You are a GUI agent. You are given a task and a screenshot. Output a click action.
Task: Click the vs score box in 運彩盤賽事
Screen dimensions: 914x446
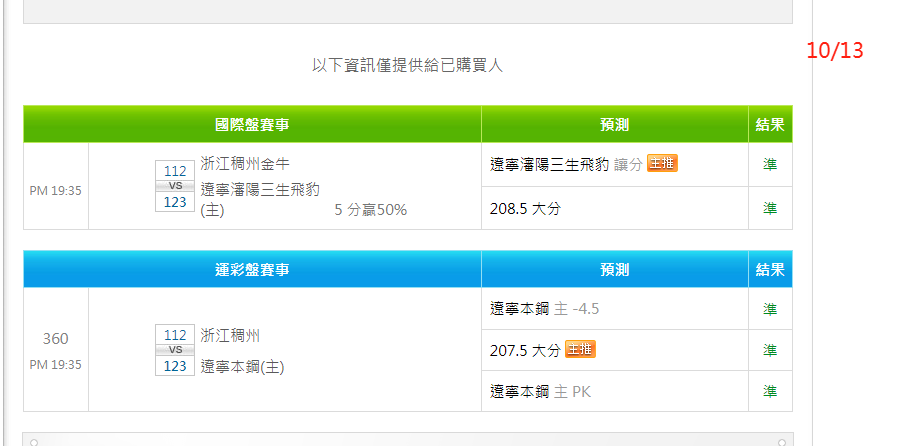[x=175, y=350]
